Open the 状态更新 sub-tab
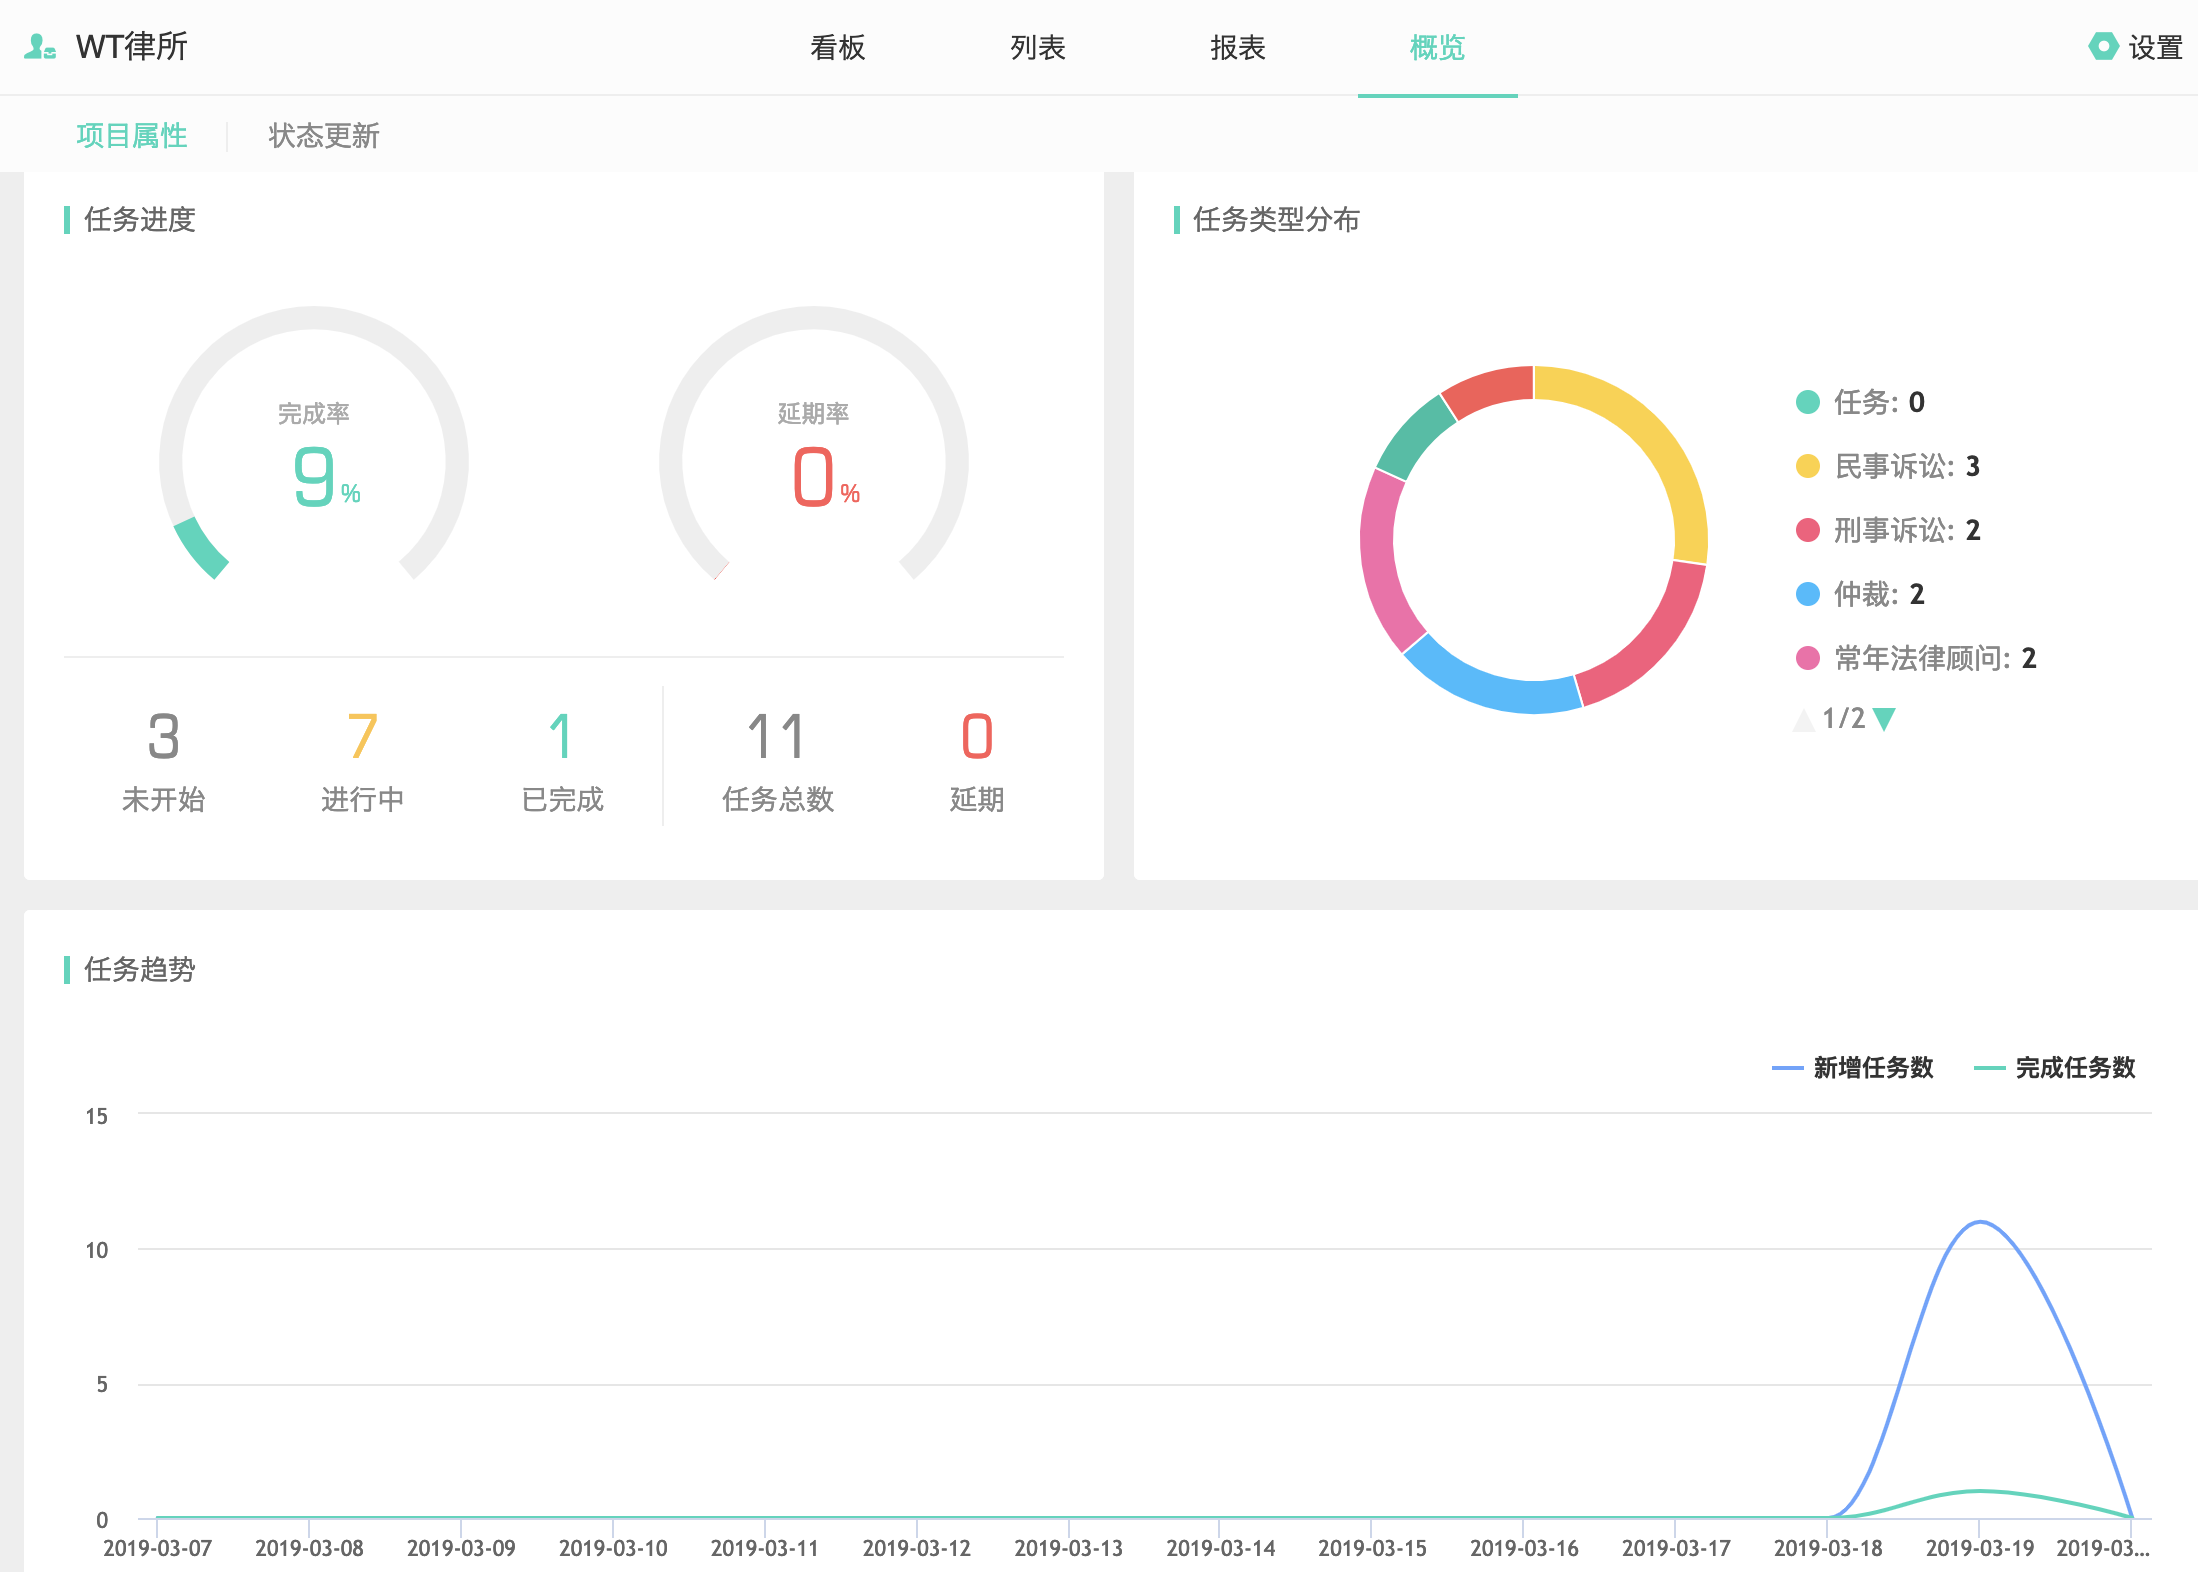 [324, 135]
